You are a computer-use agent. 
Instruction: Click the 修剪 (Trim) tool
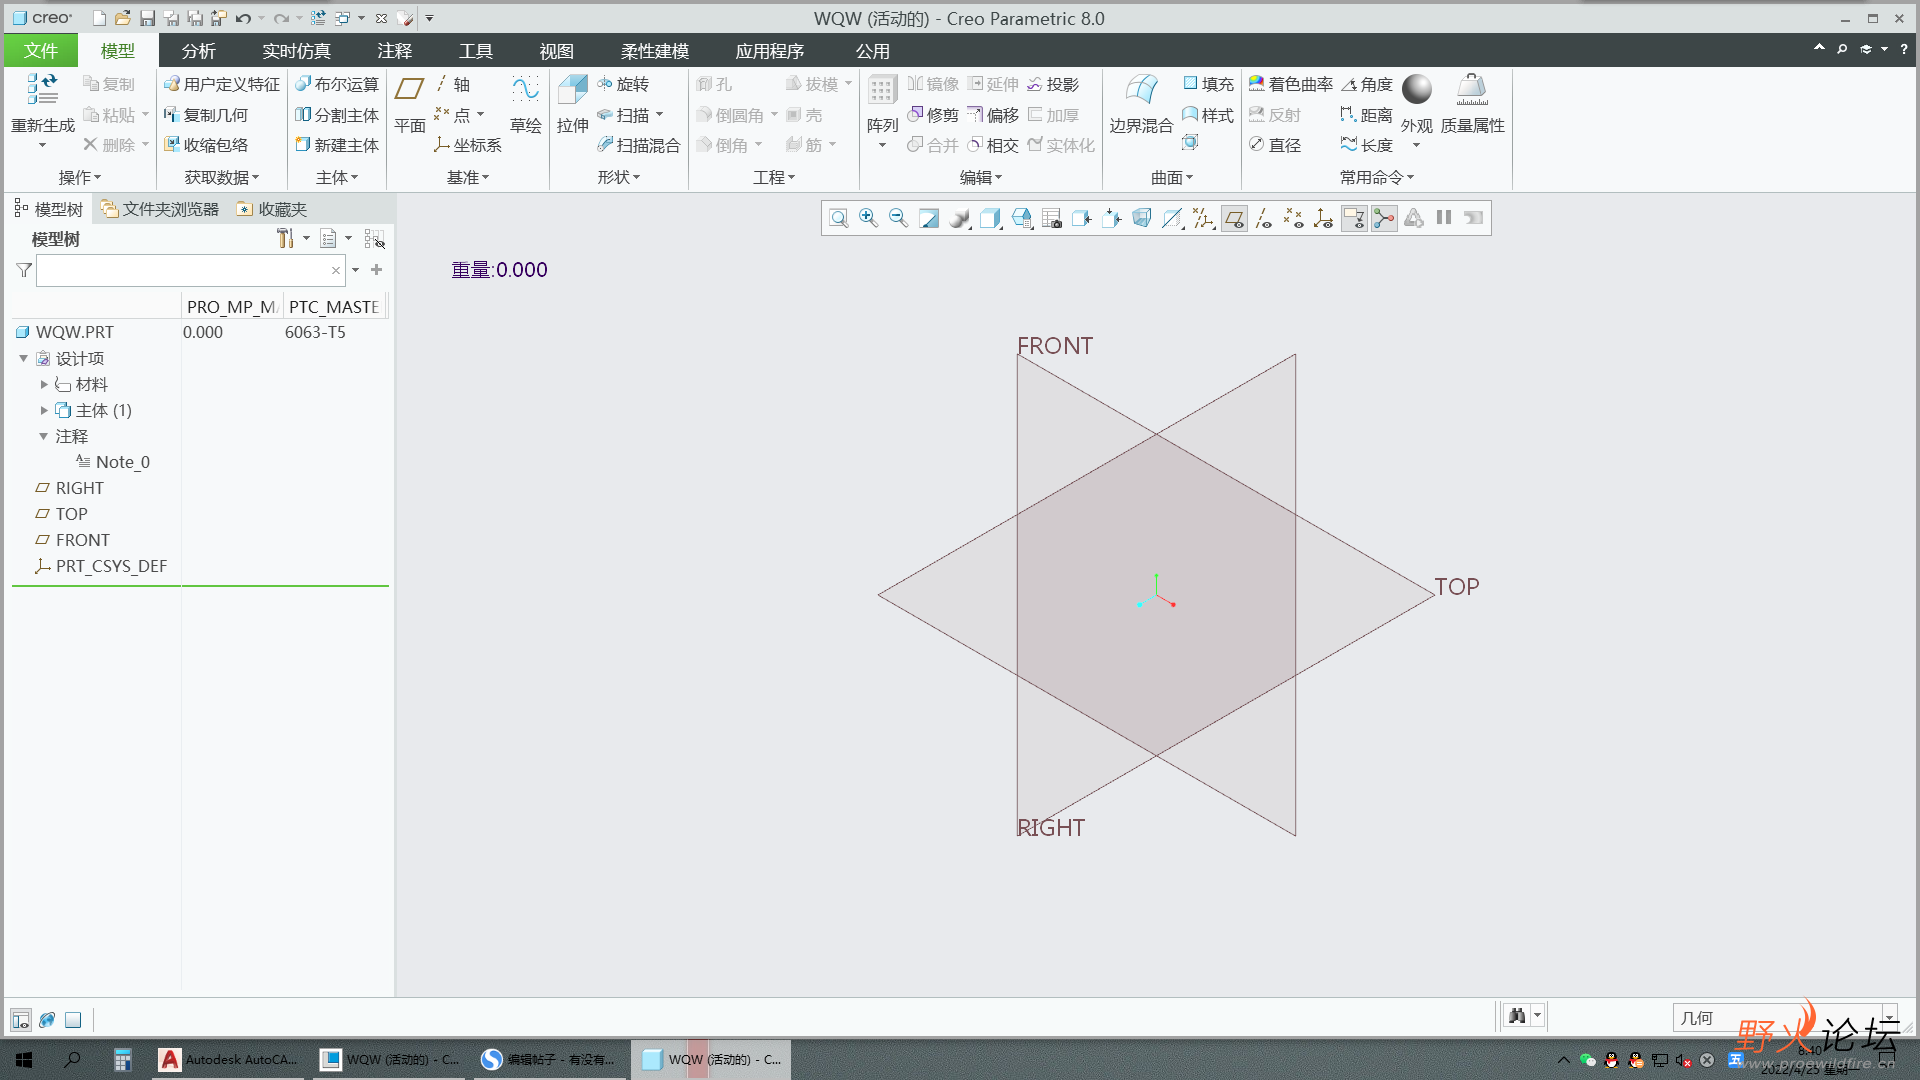tap(933, 115)
